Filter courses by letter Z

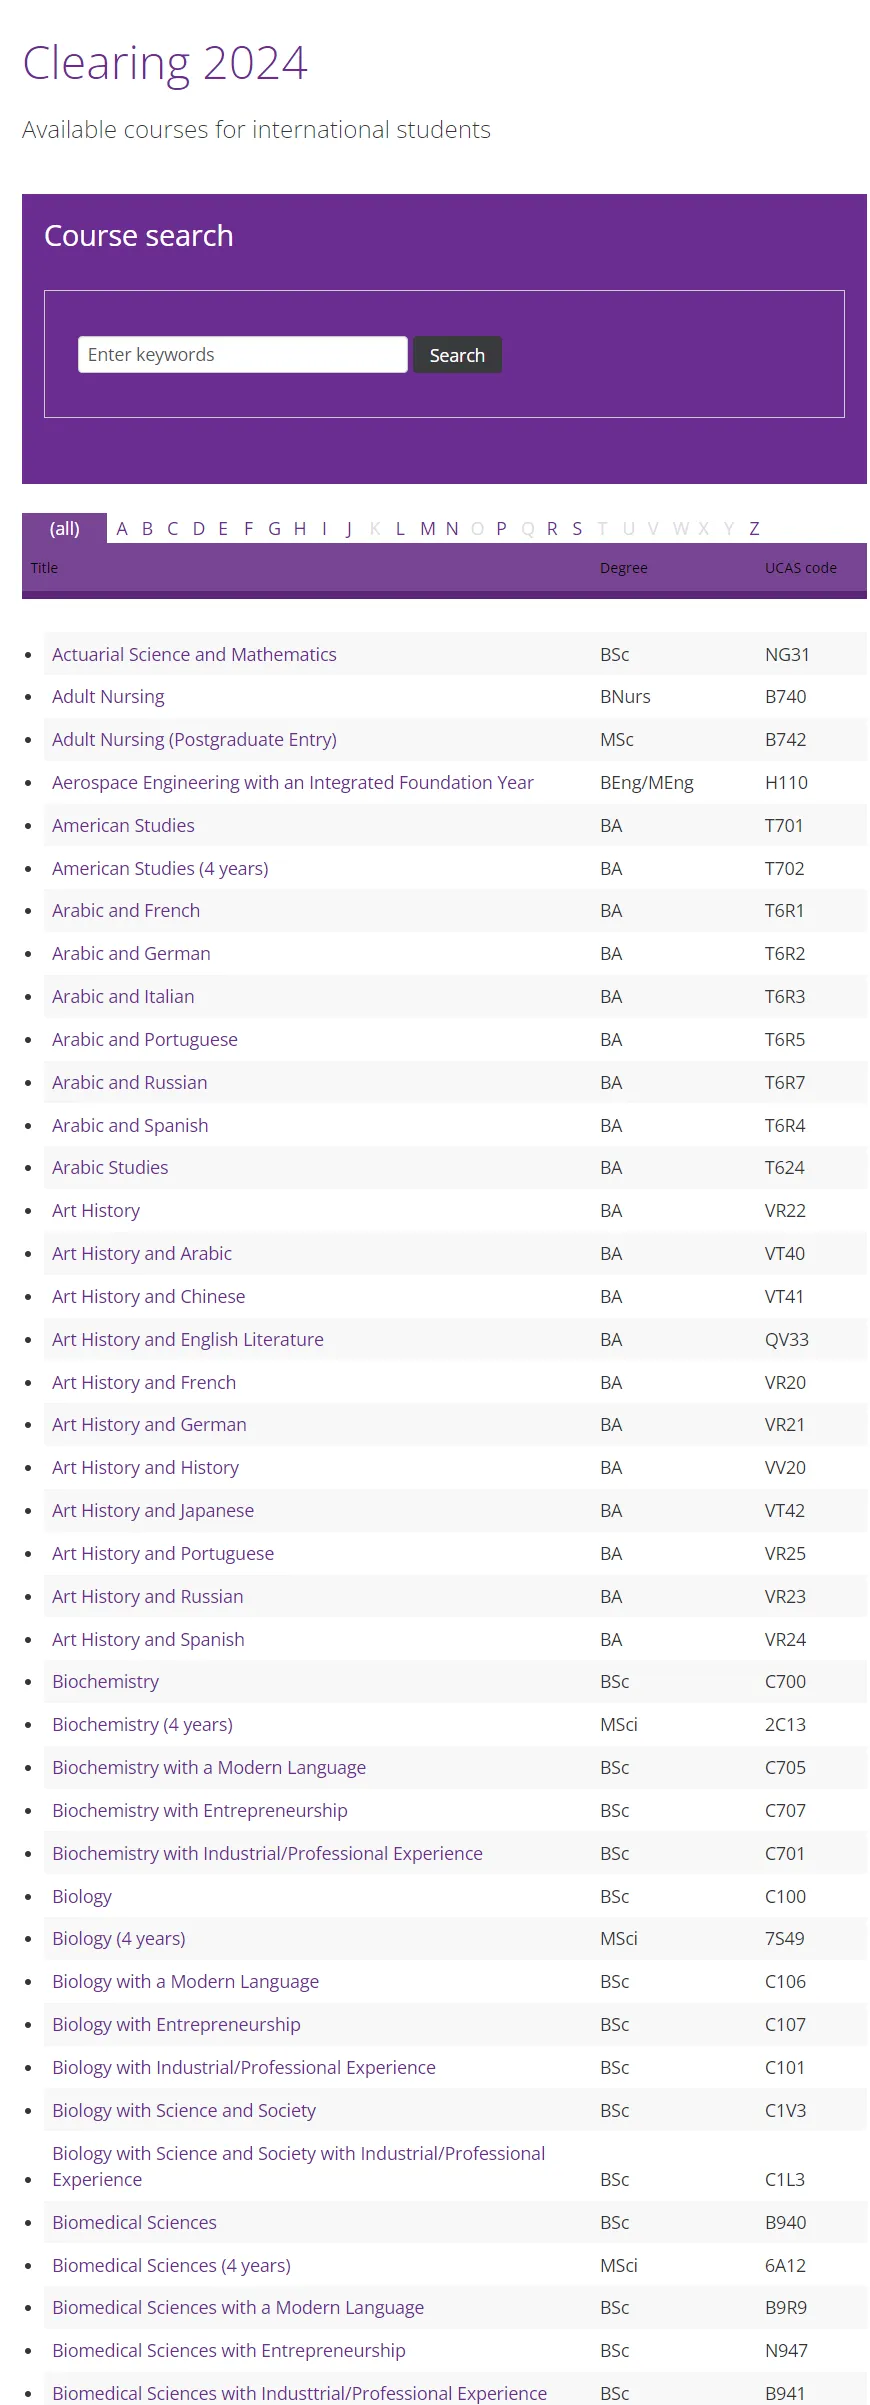pyautogui.click(x=754, y=529)
